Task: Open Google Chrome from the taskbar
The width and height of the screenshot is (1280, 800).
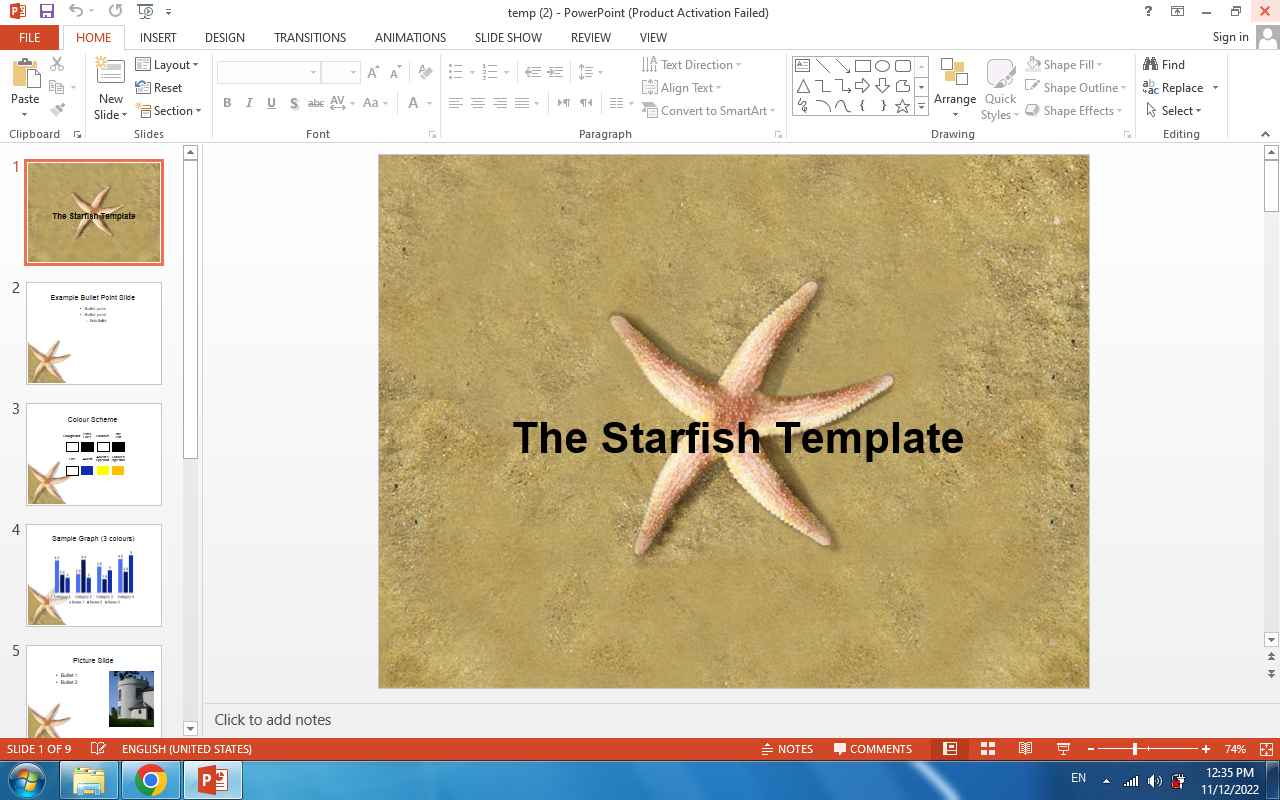Action: pyautogui.click(x=151, y=780)
